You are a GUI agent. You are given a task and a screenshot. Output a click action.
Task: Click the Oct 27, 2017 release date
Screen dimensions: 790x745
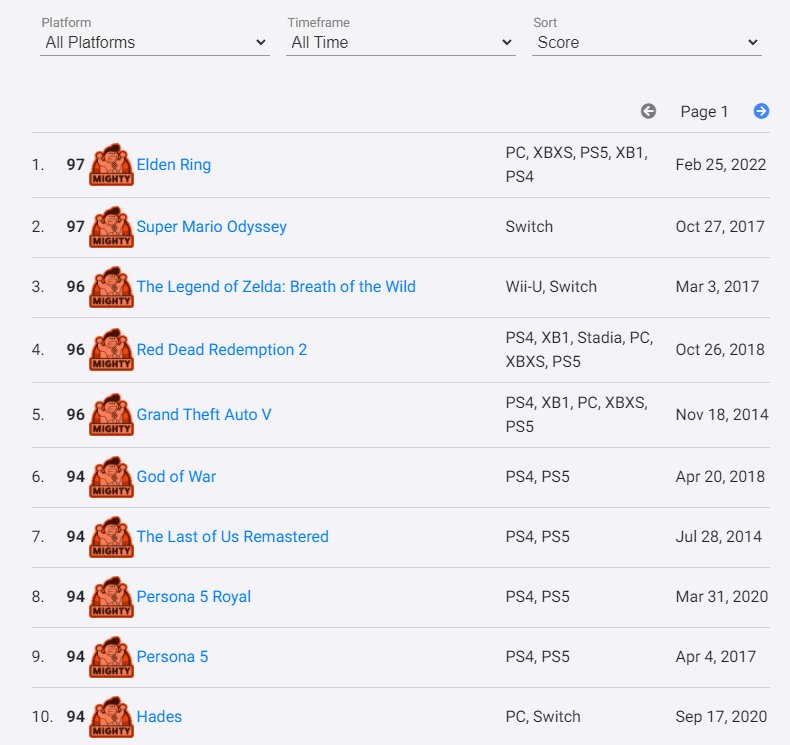click(x=720, y=227)
